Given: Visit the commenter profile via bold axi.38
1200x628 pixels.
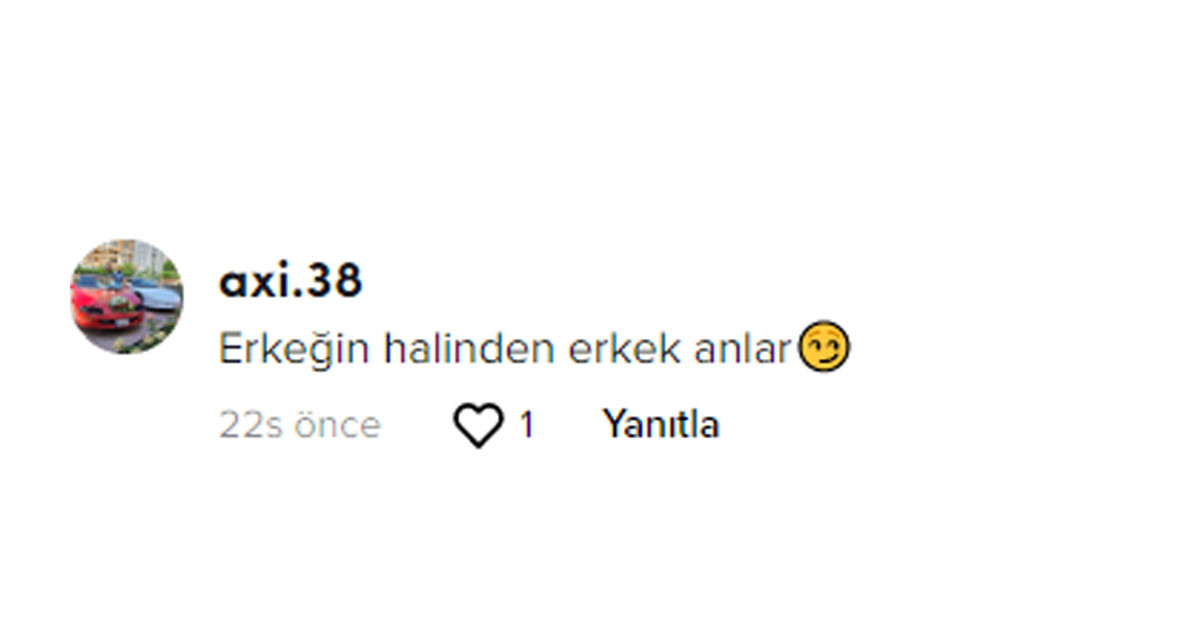Looking at the screenshot, I should (x=290, y=282).
